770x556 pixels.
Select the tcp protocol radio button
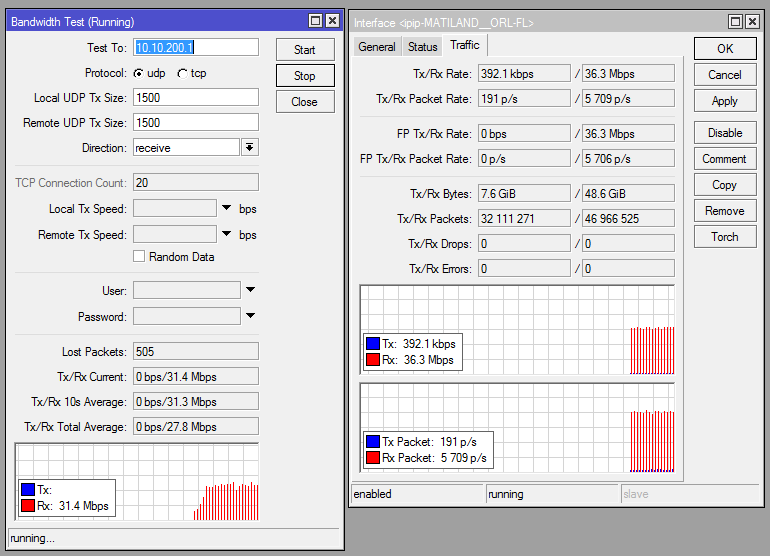click(x=182, y=73)
